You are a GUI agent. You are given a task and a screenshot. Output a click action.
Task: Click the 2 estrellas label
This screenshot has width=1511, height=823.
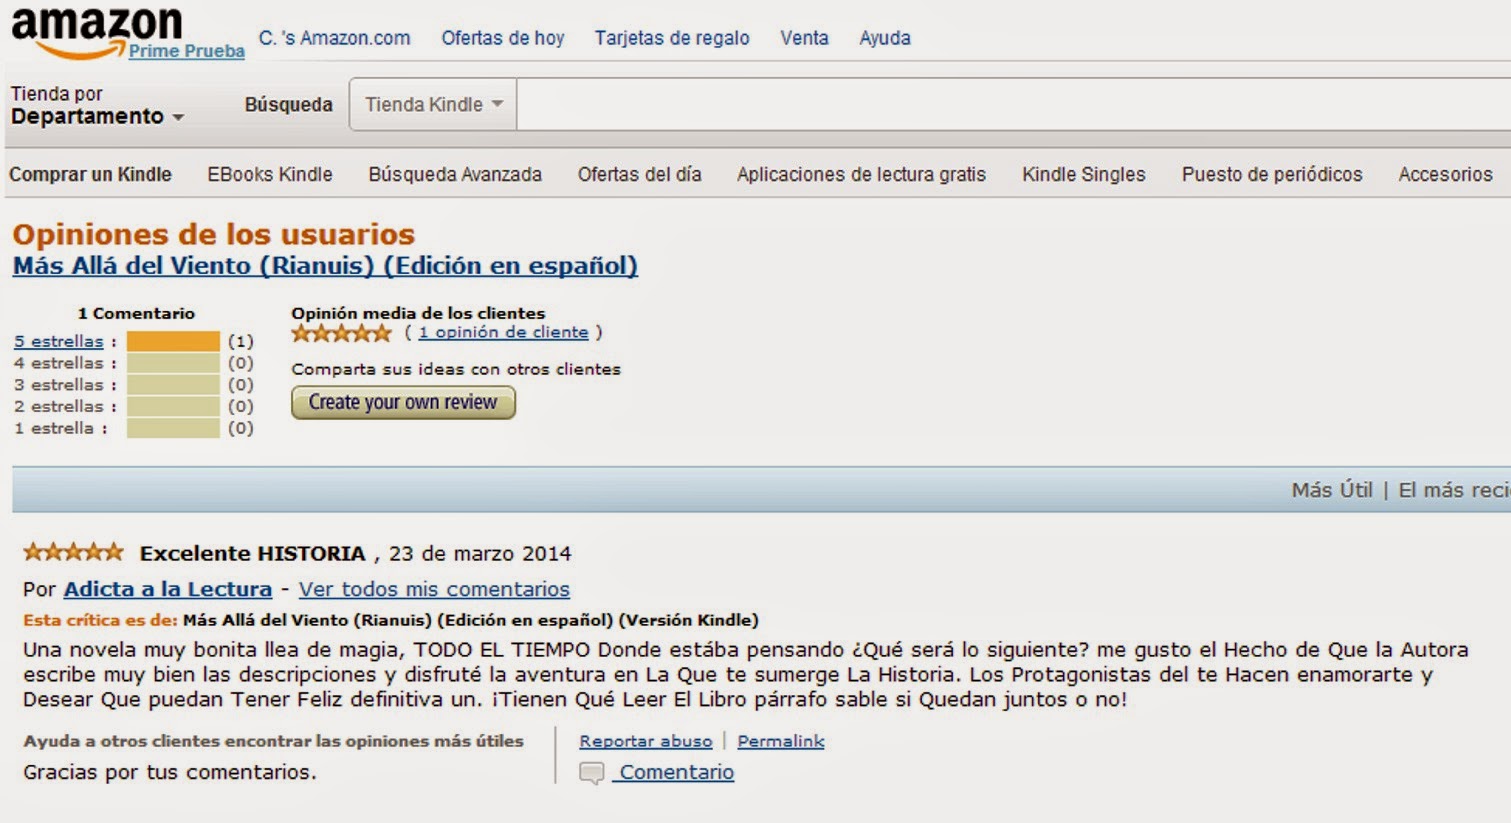58,406
